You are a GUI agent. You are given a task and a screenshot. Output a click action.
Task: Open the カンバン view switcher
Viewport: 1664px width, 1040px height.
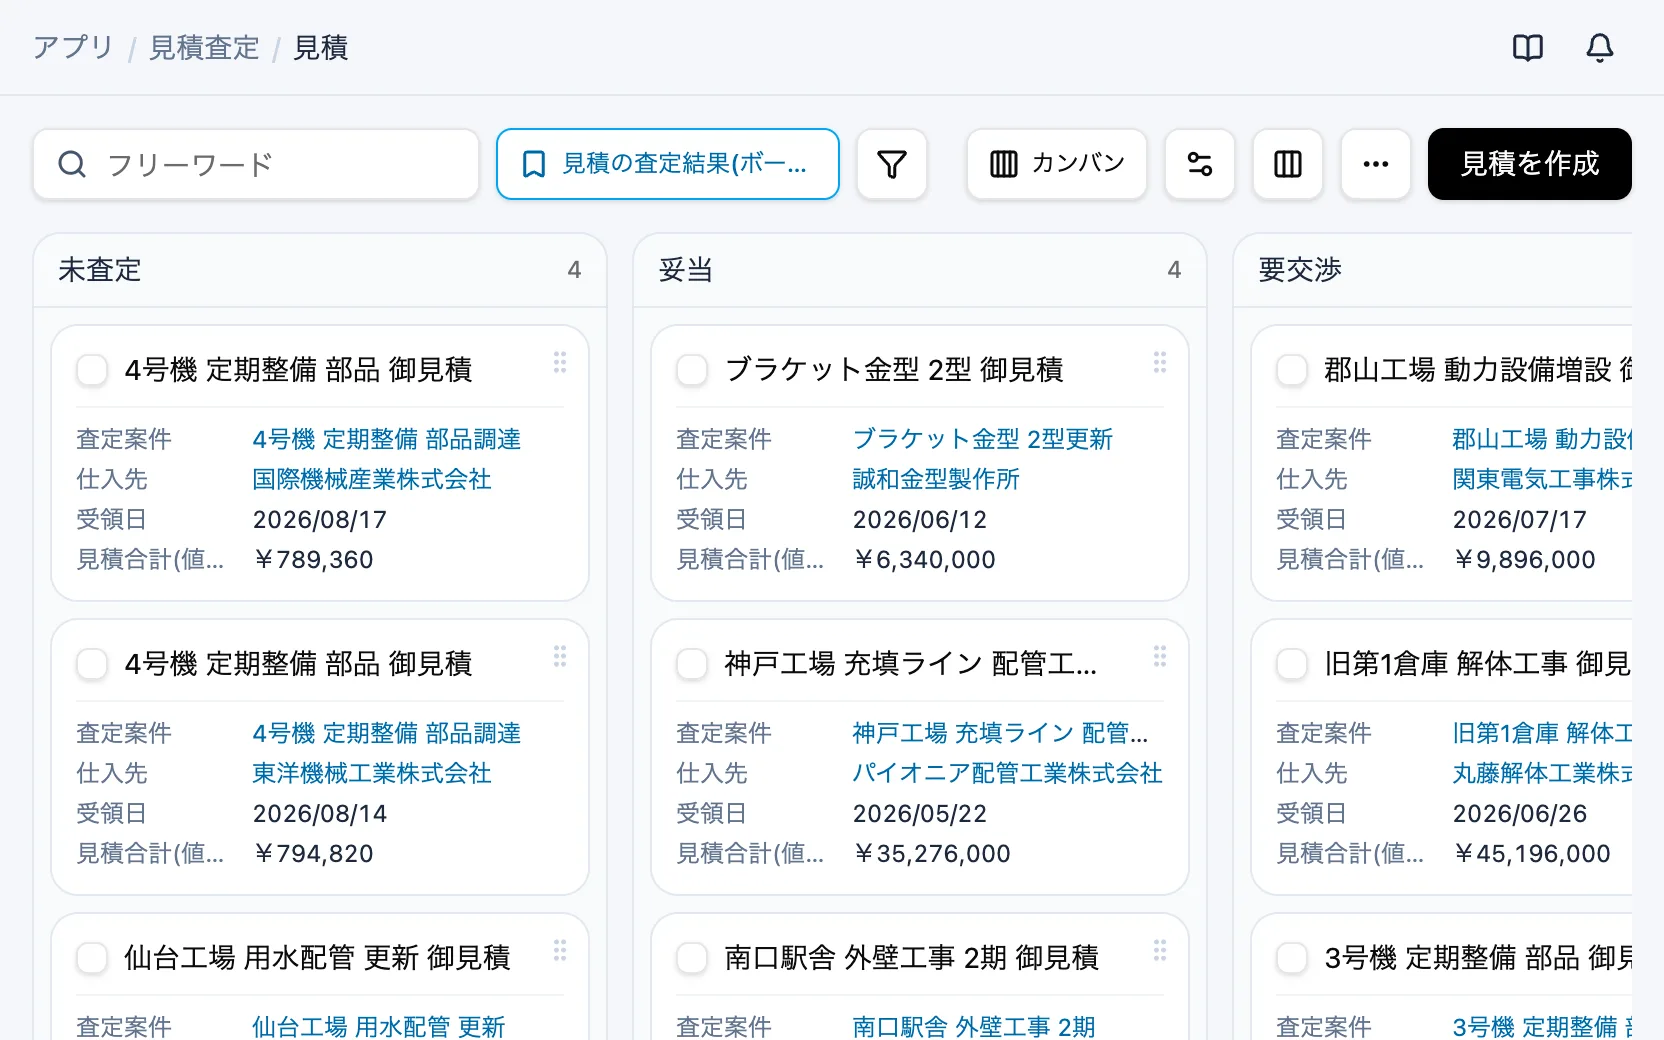[1057, 164]
